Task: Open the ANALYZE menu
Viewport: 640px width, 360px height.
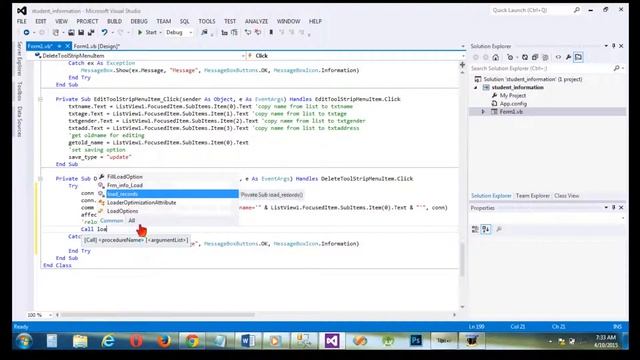Action: click(x=256, y=21)
